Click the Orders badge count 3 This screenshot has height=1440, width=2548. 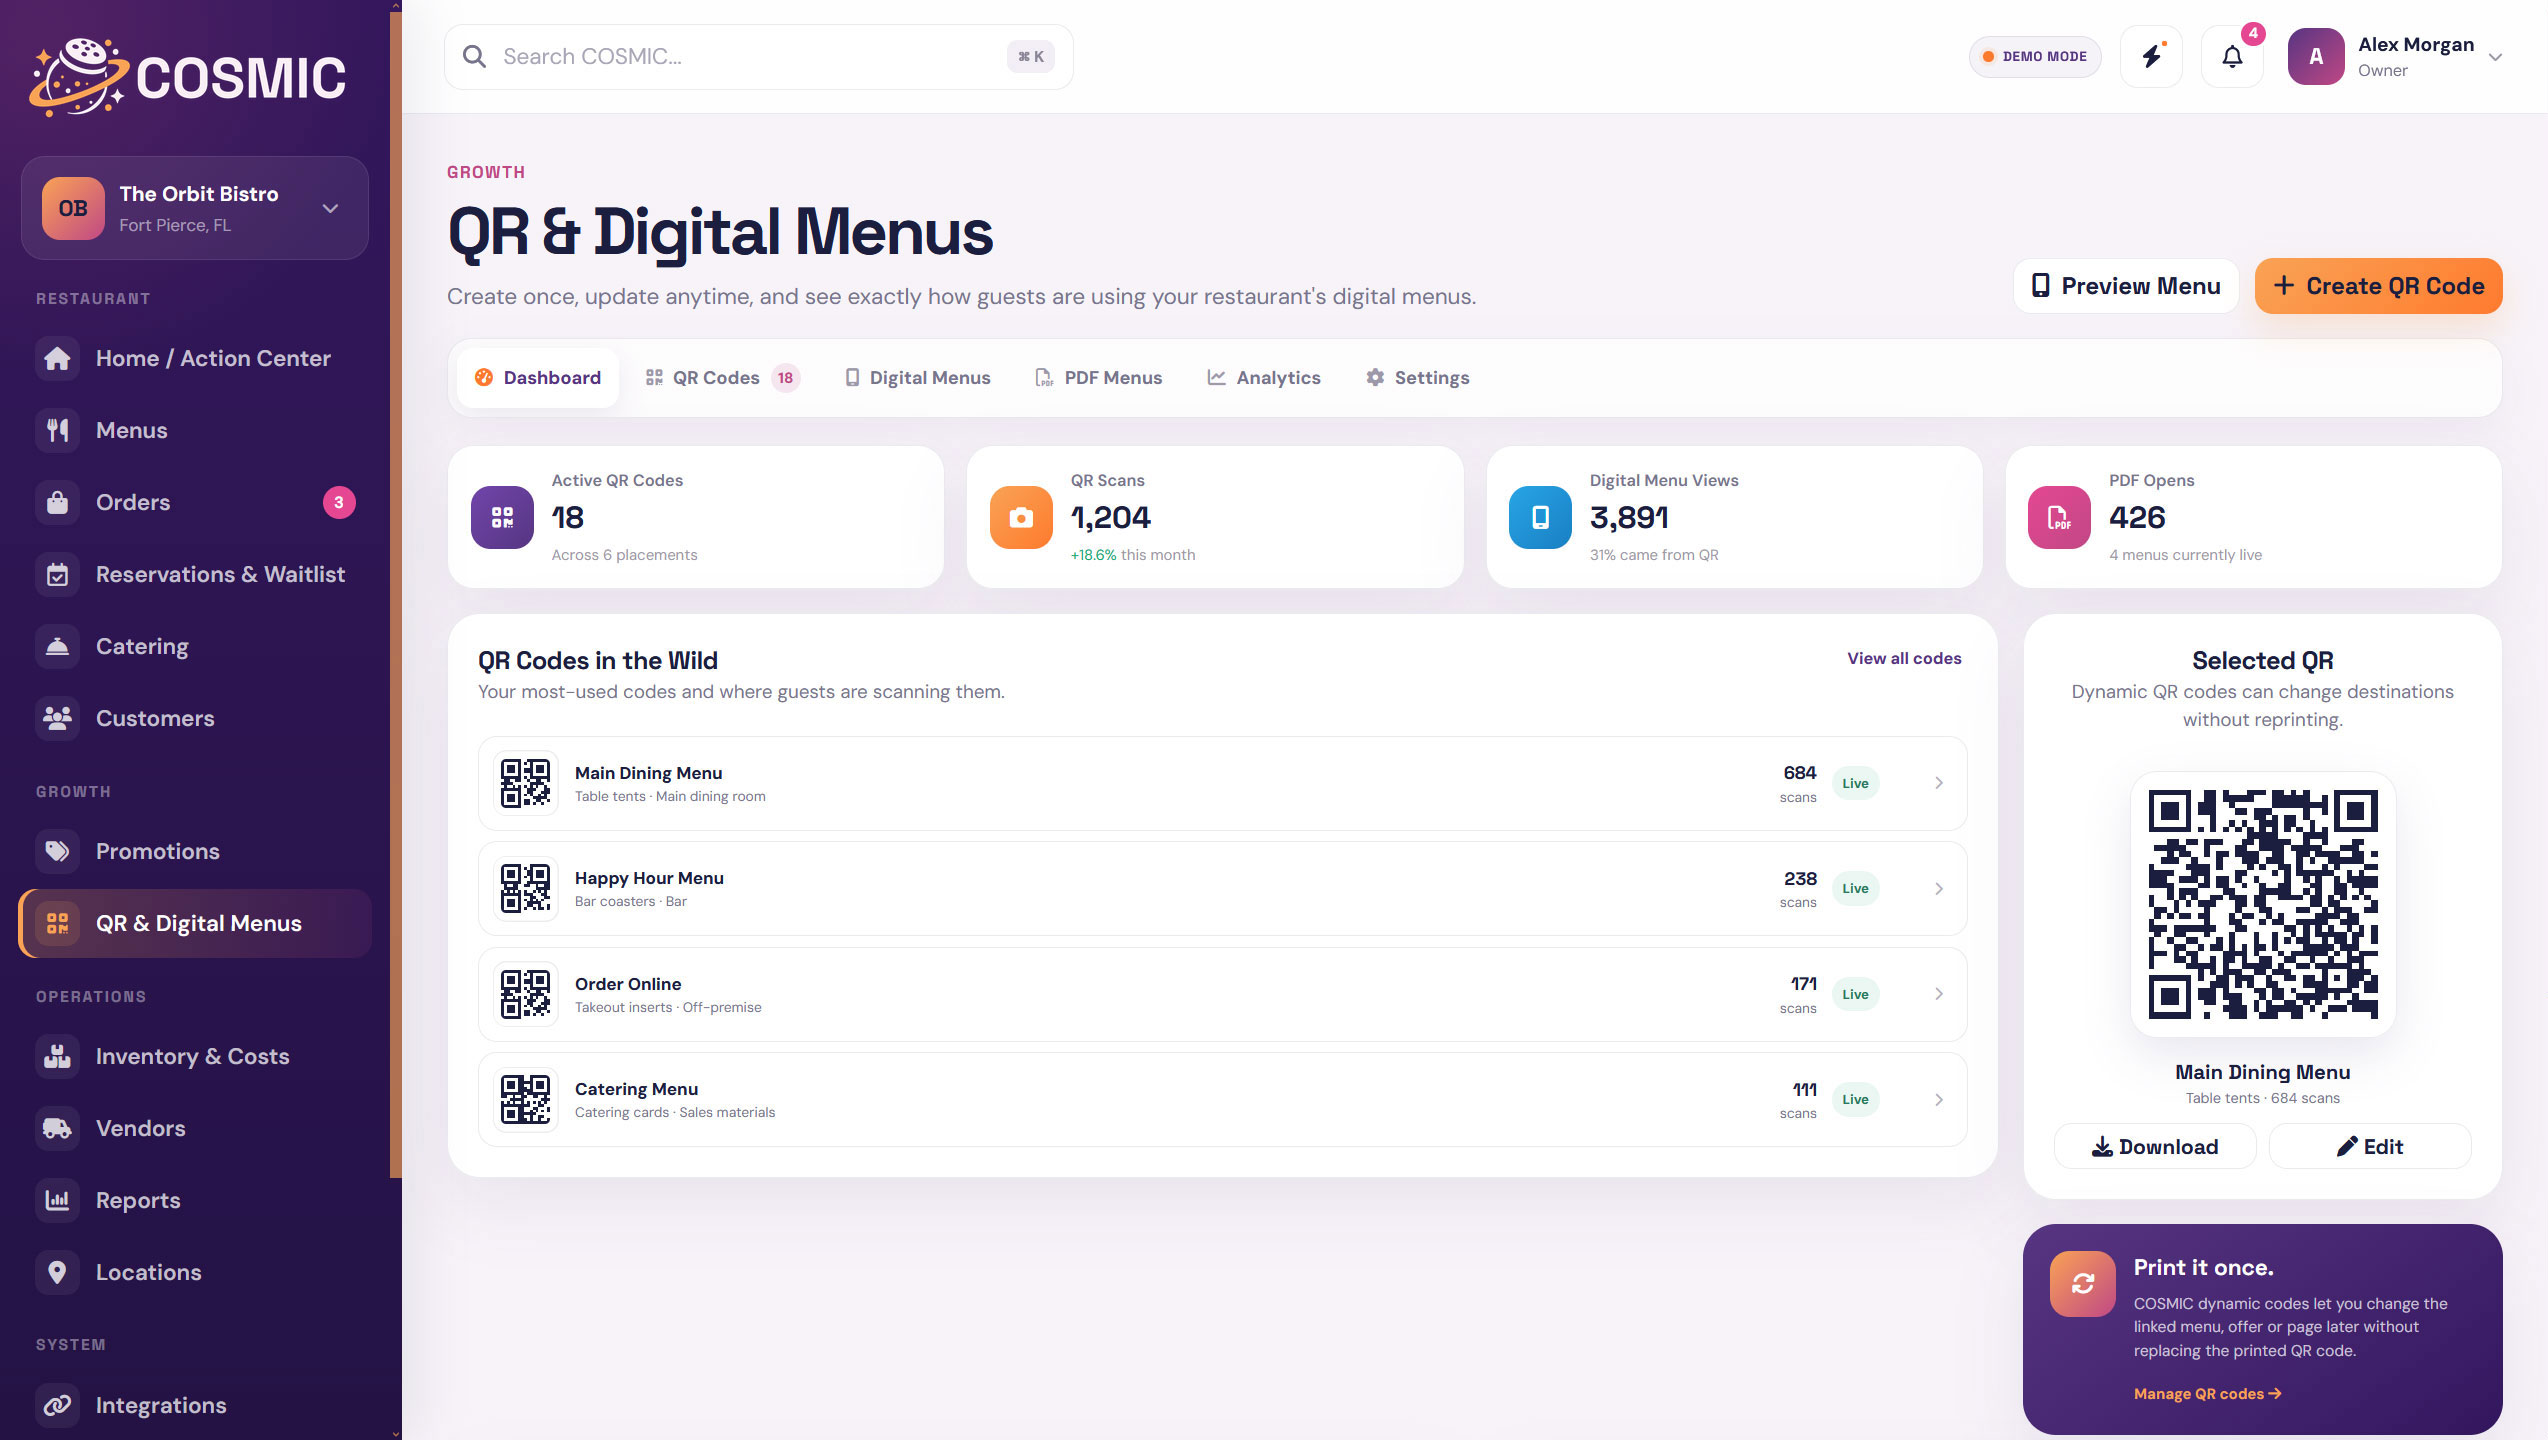(339, 502)
